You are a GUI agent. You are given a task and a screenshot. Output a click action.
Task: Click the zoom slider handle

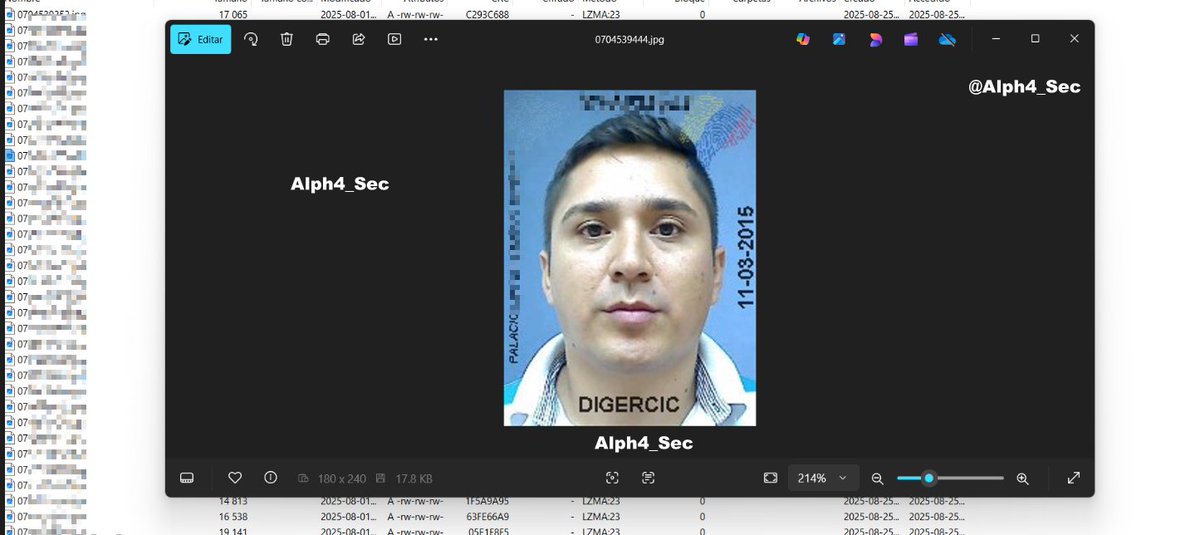(x=929, y=478)
